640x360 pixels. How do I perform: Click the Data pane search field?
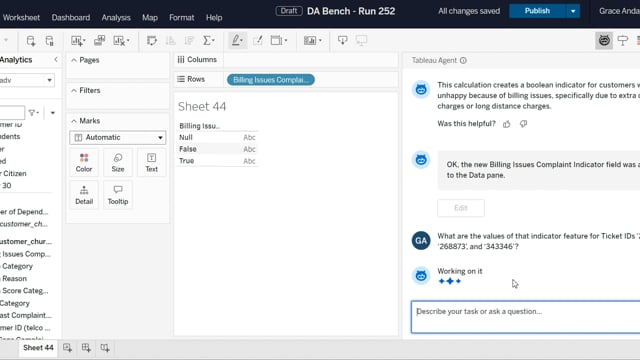point(12,113)
